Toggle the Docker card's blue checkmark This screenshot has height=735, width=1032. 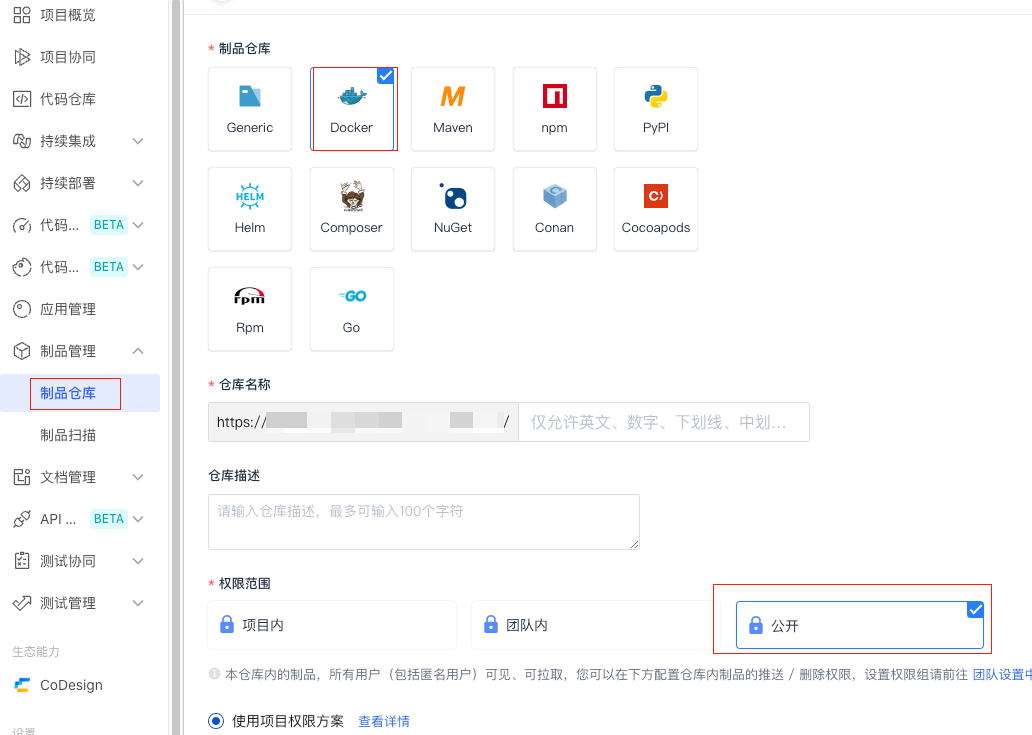(386, 76)
